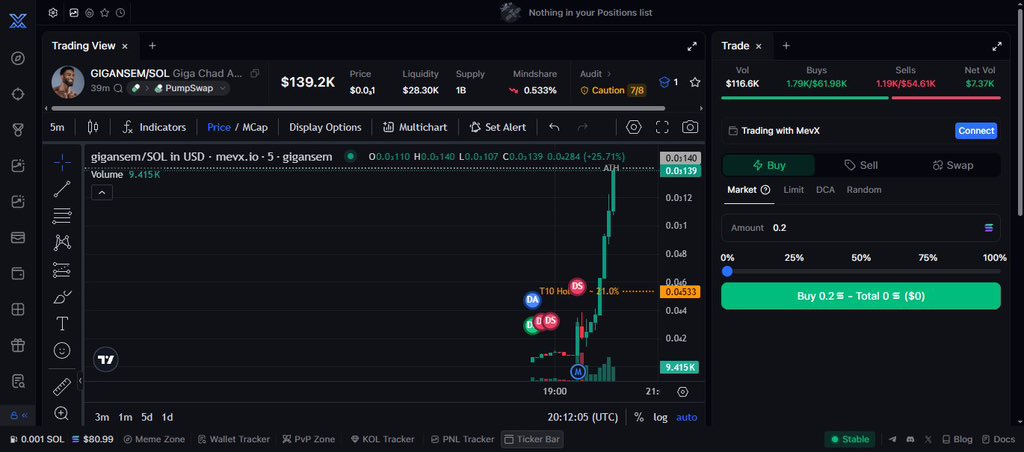Click the MevX logo icon
This screenshot has width=1024, height=452.
(18, 20)
